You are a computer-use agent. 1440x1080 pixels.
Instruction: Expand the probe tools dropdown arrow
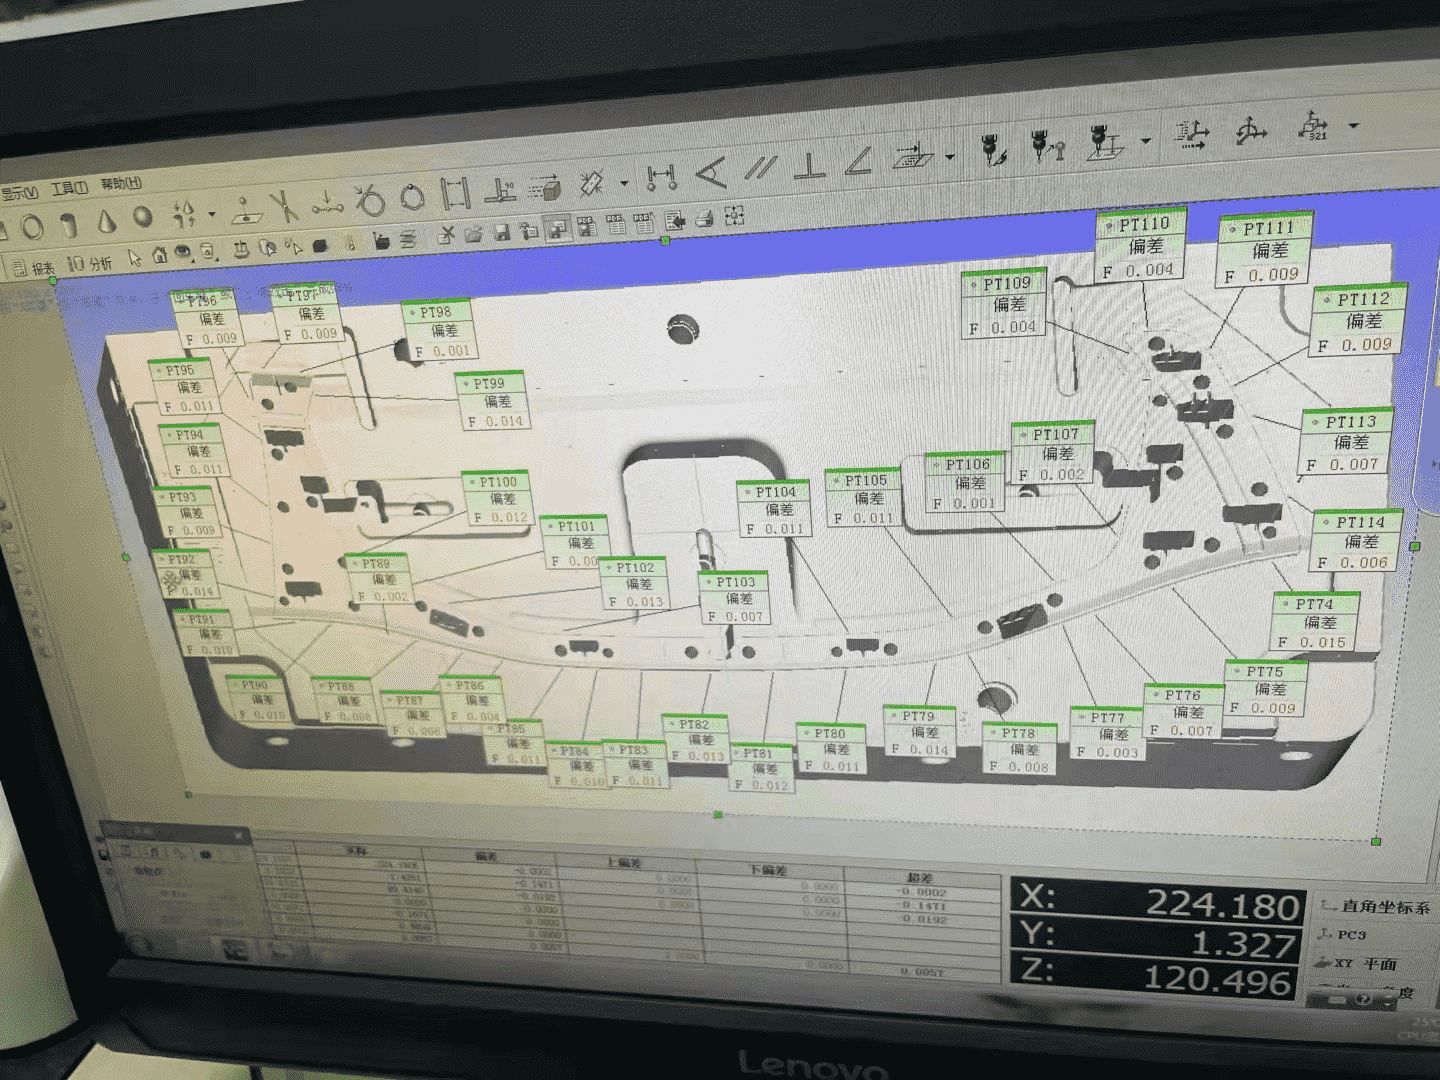coord(1145,141)
